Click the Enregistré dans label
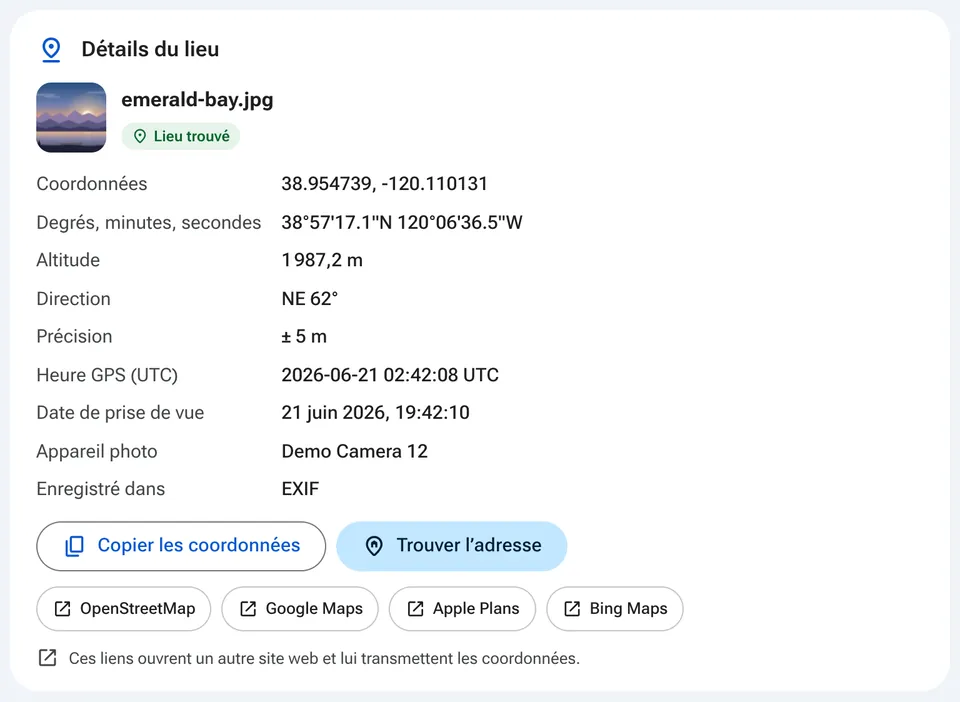 [100, 489]
